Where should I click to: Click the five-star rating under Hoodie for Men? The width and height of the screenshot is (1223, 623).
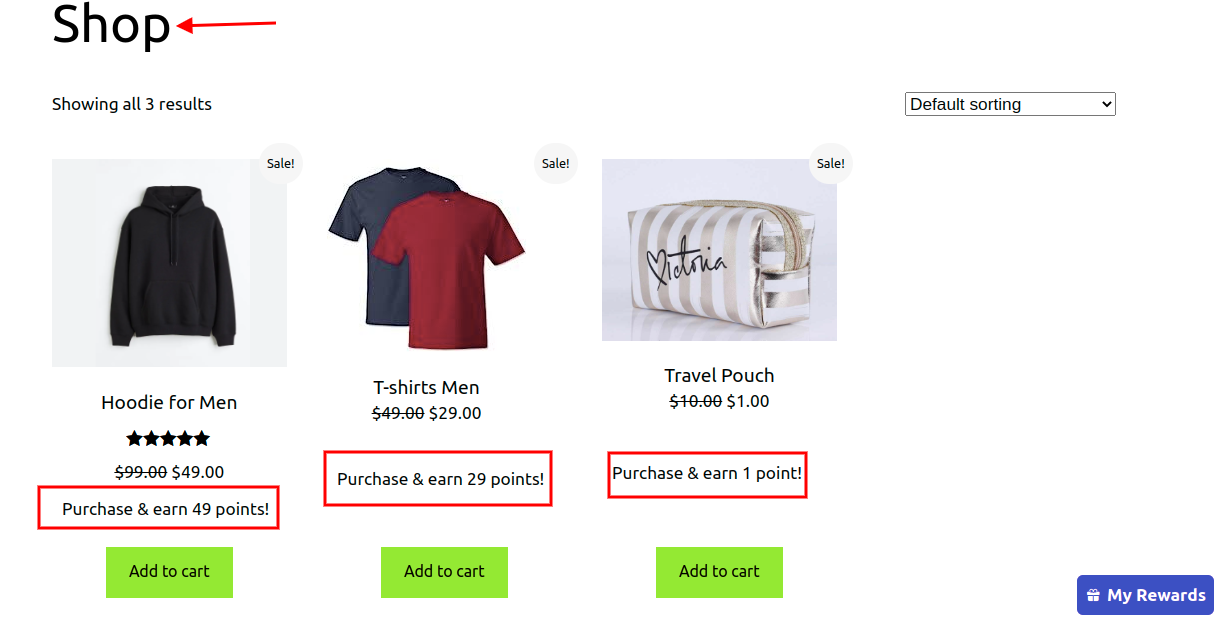coord(168,438)
